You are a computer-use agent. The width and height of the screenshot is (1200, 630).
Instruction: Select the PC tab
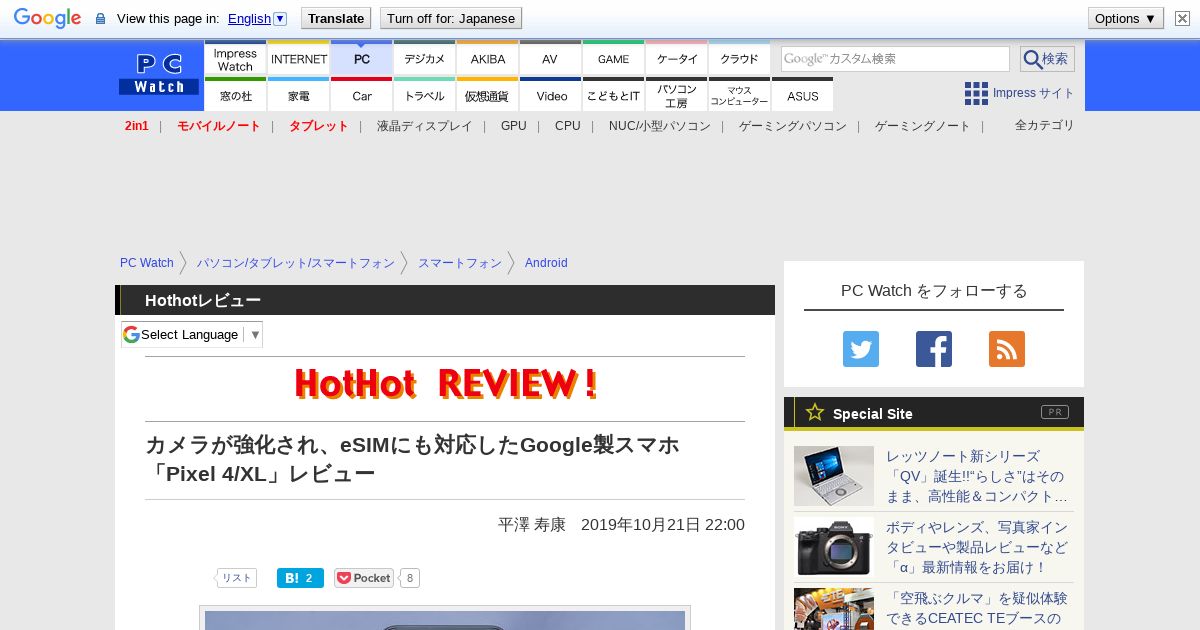tap(362, 59)
